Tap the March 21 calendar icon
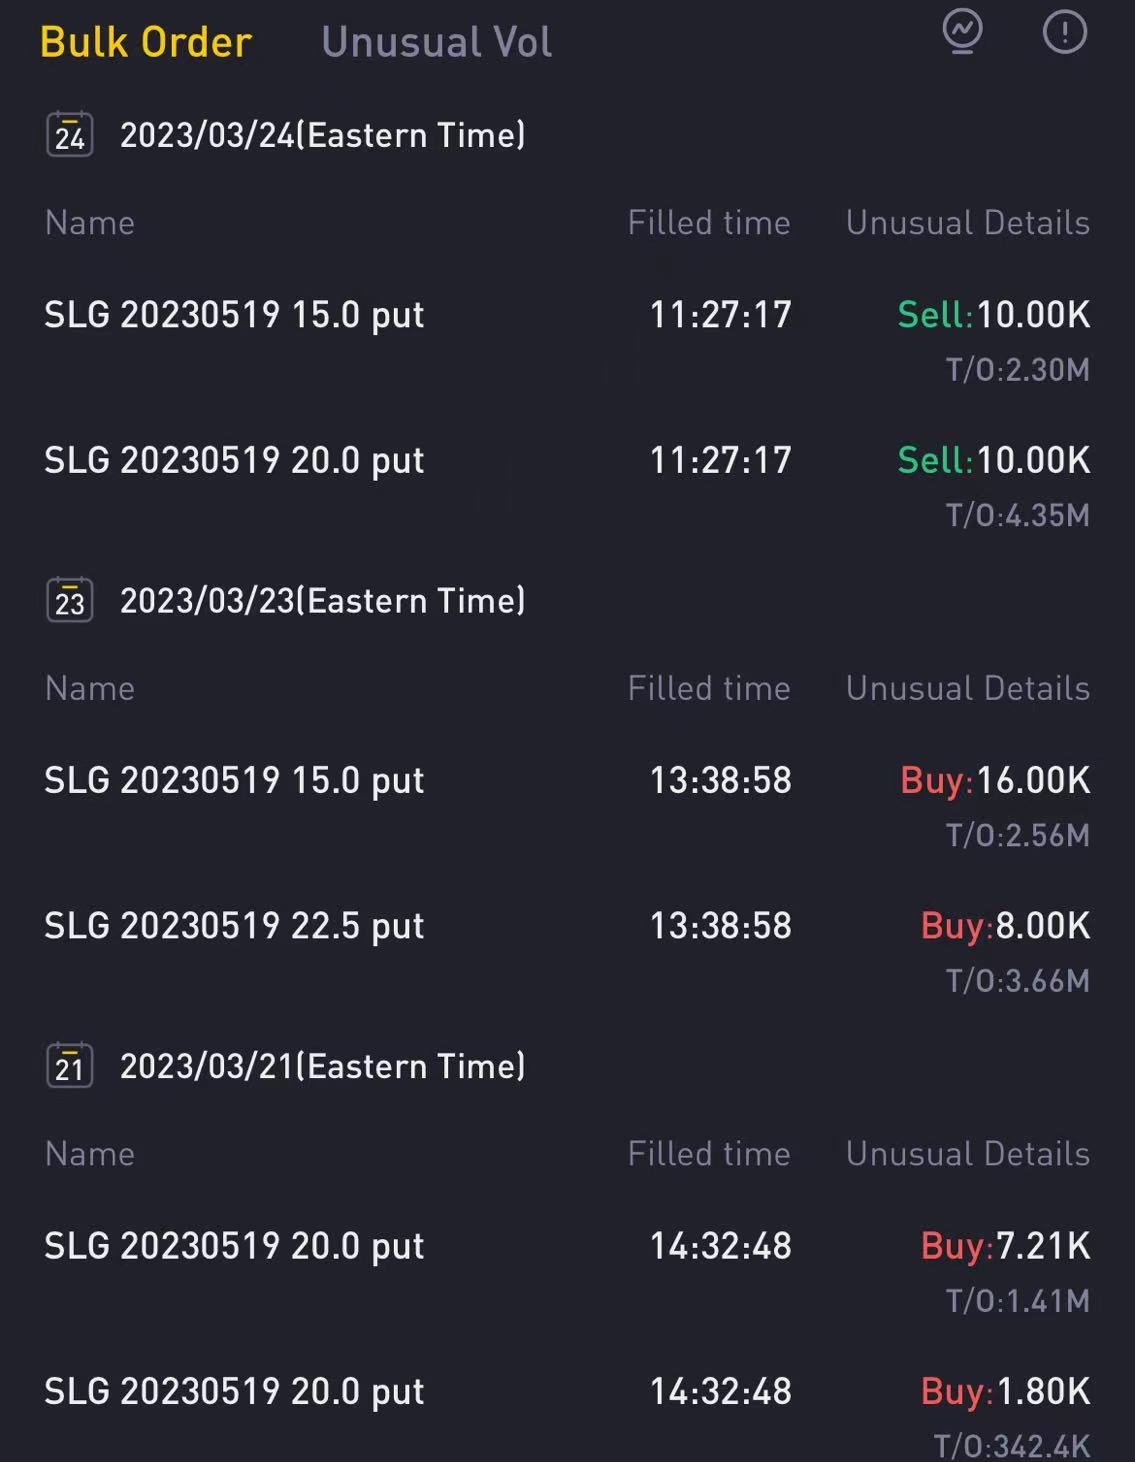This screenshot has width=1135, height=1462. click(70, 1066)
